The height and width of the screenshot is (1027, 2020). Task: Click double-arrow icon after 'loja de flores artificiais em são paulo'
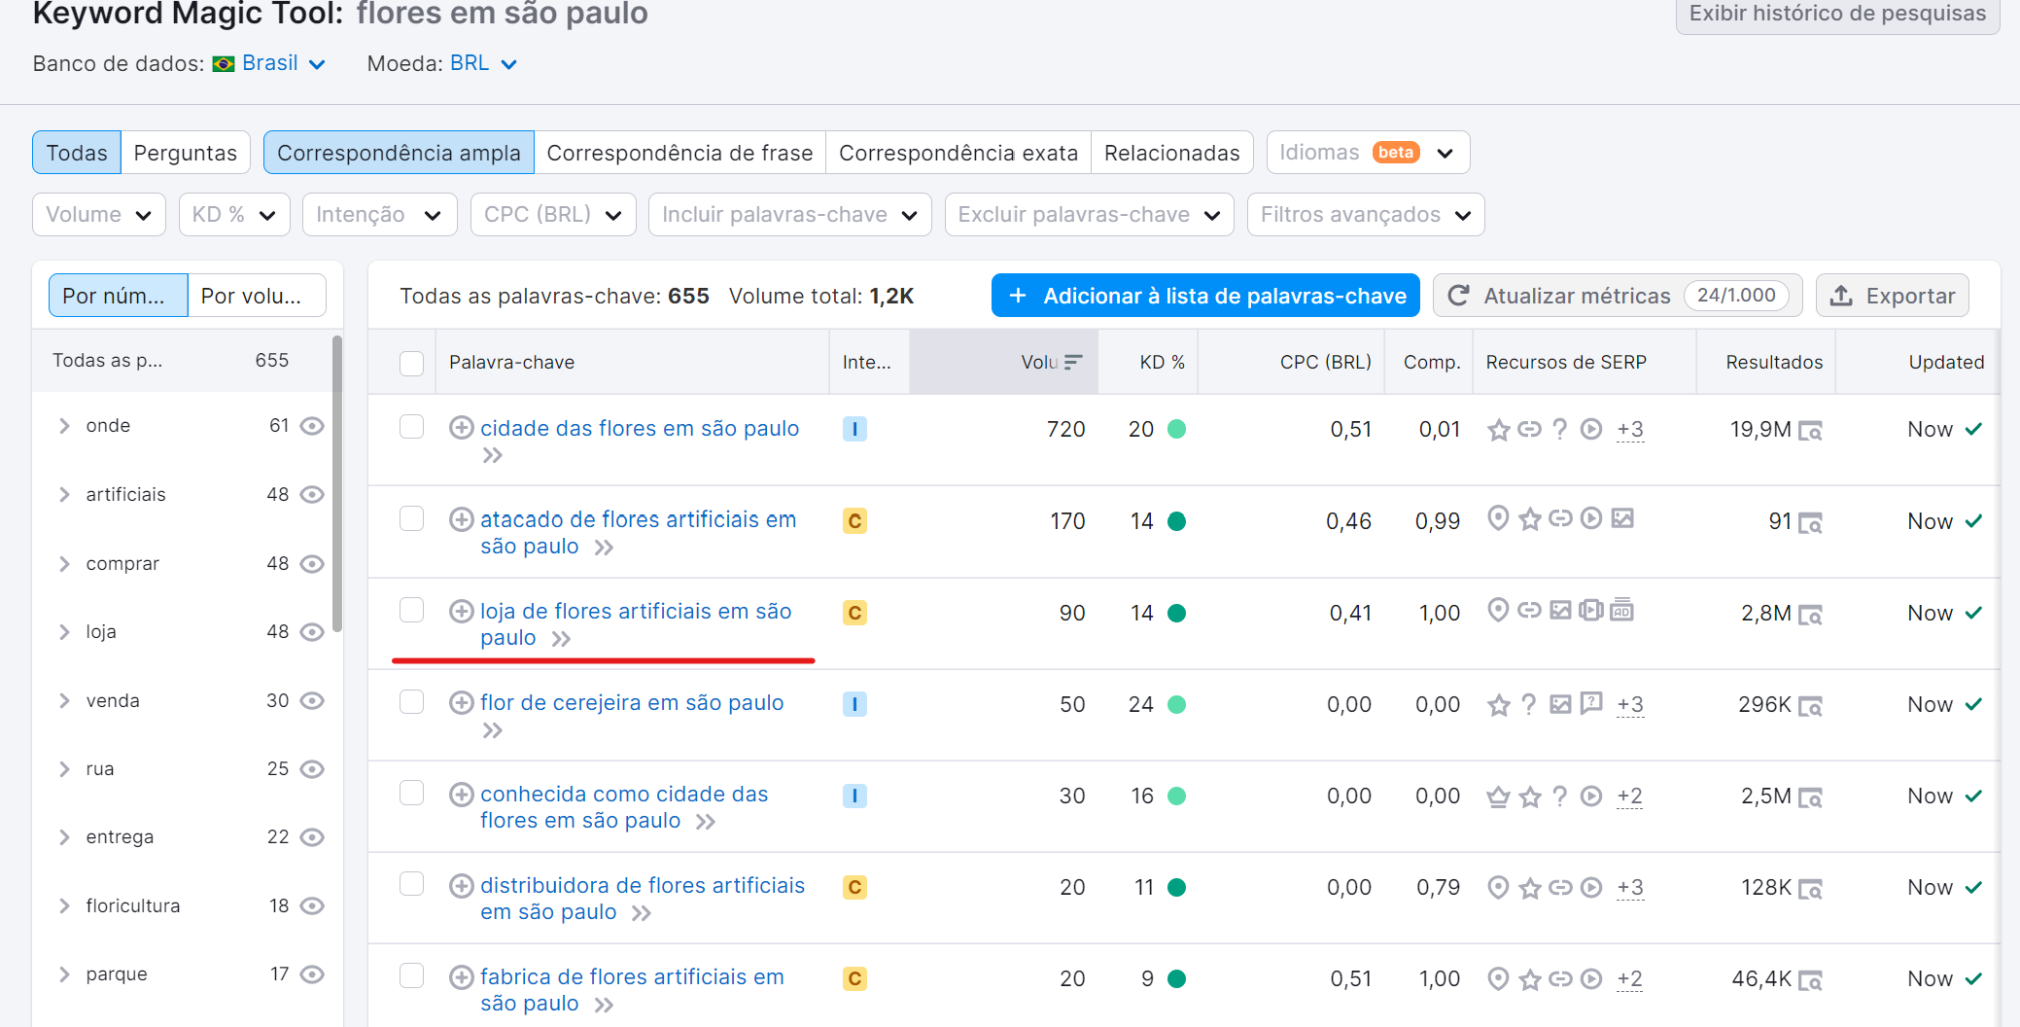coord(561,639)
